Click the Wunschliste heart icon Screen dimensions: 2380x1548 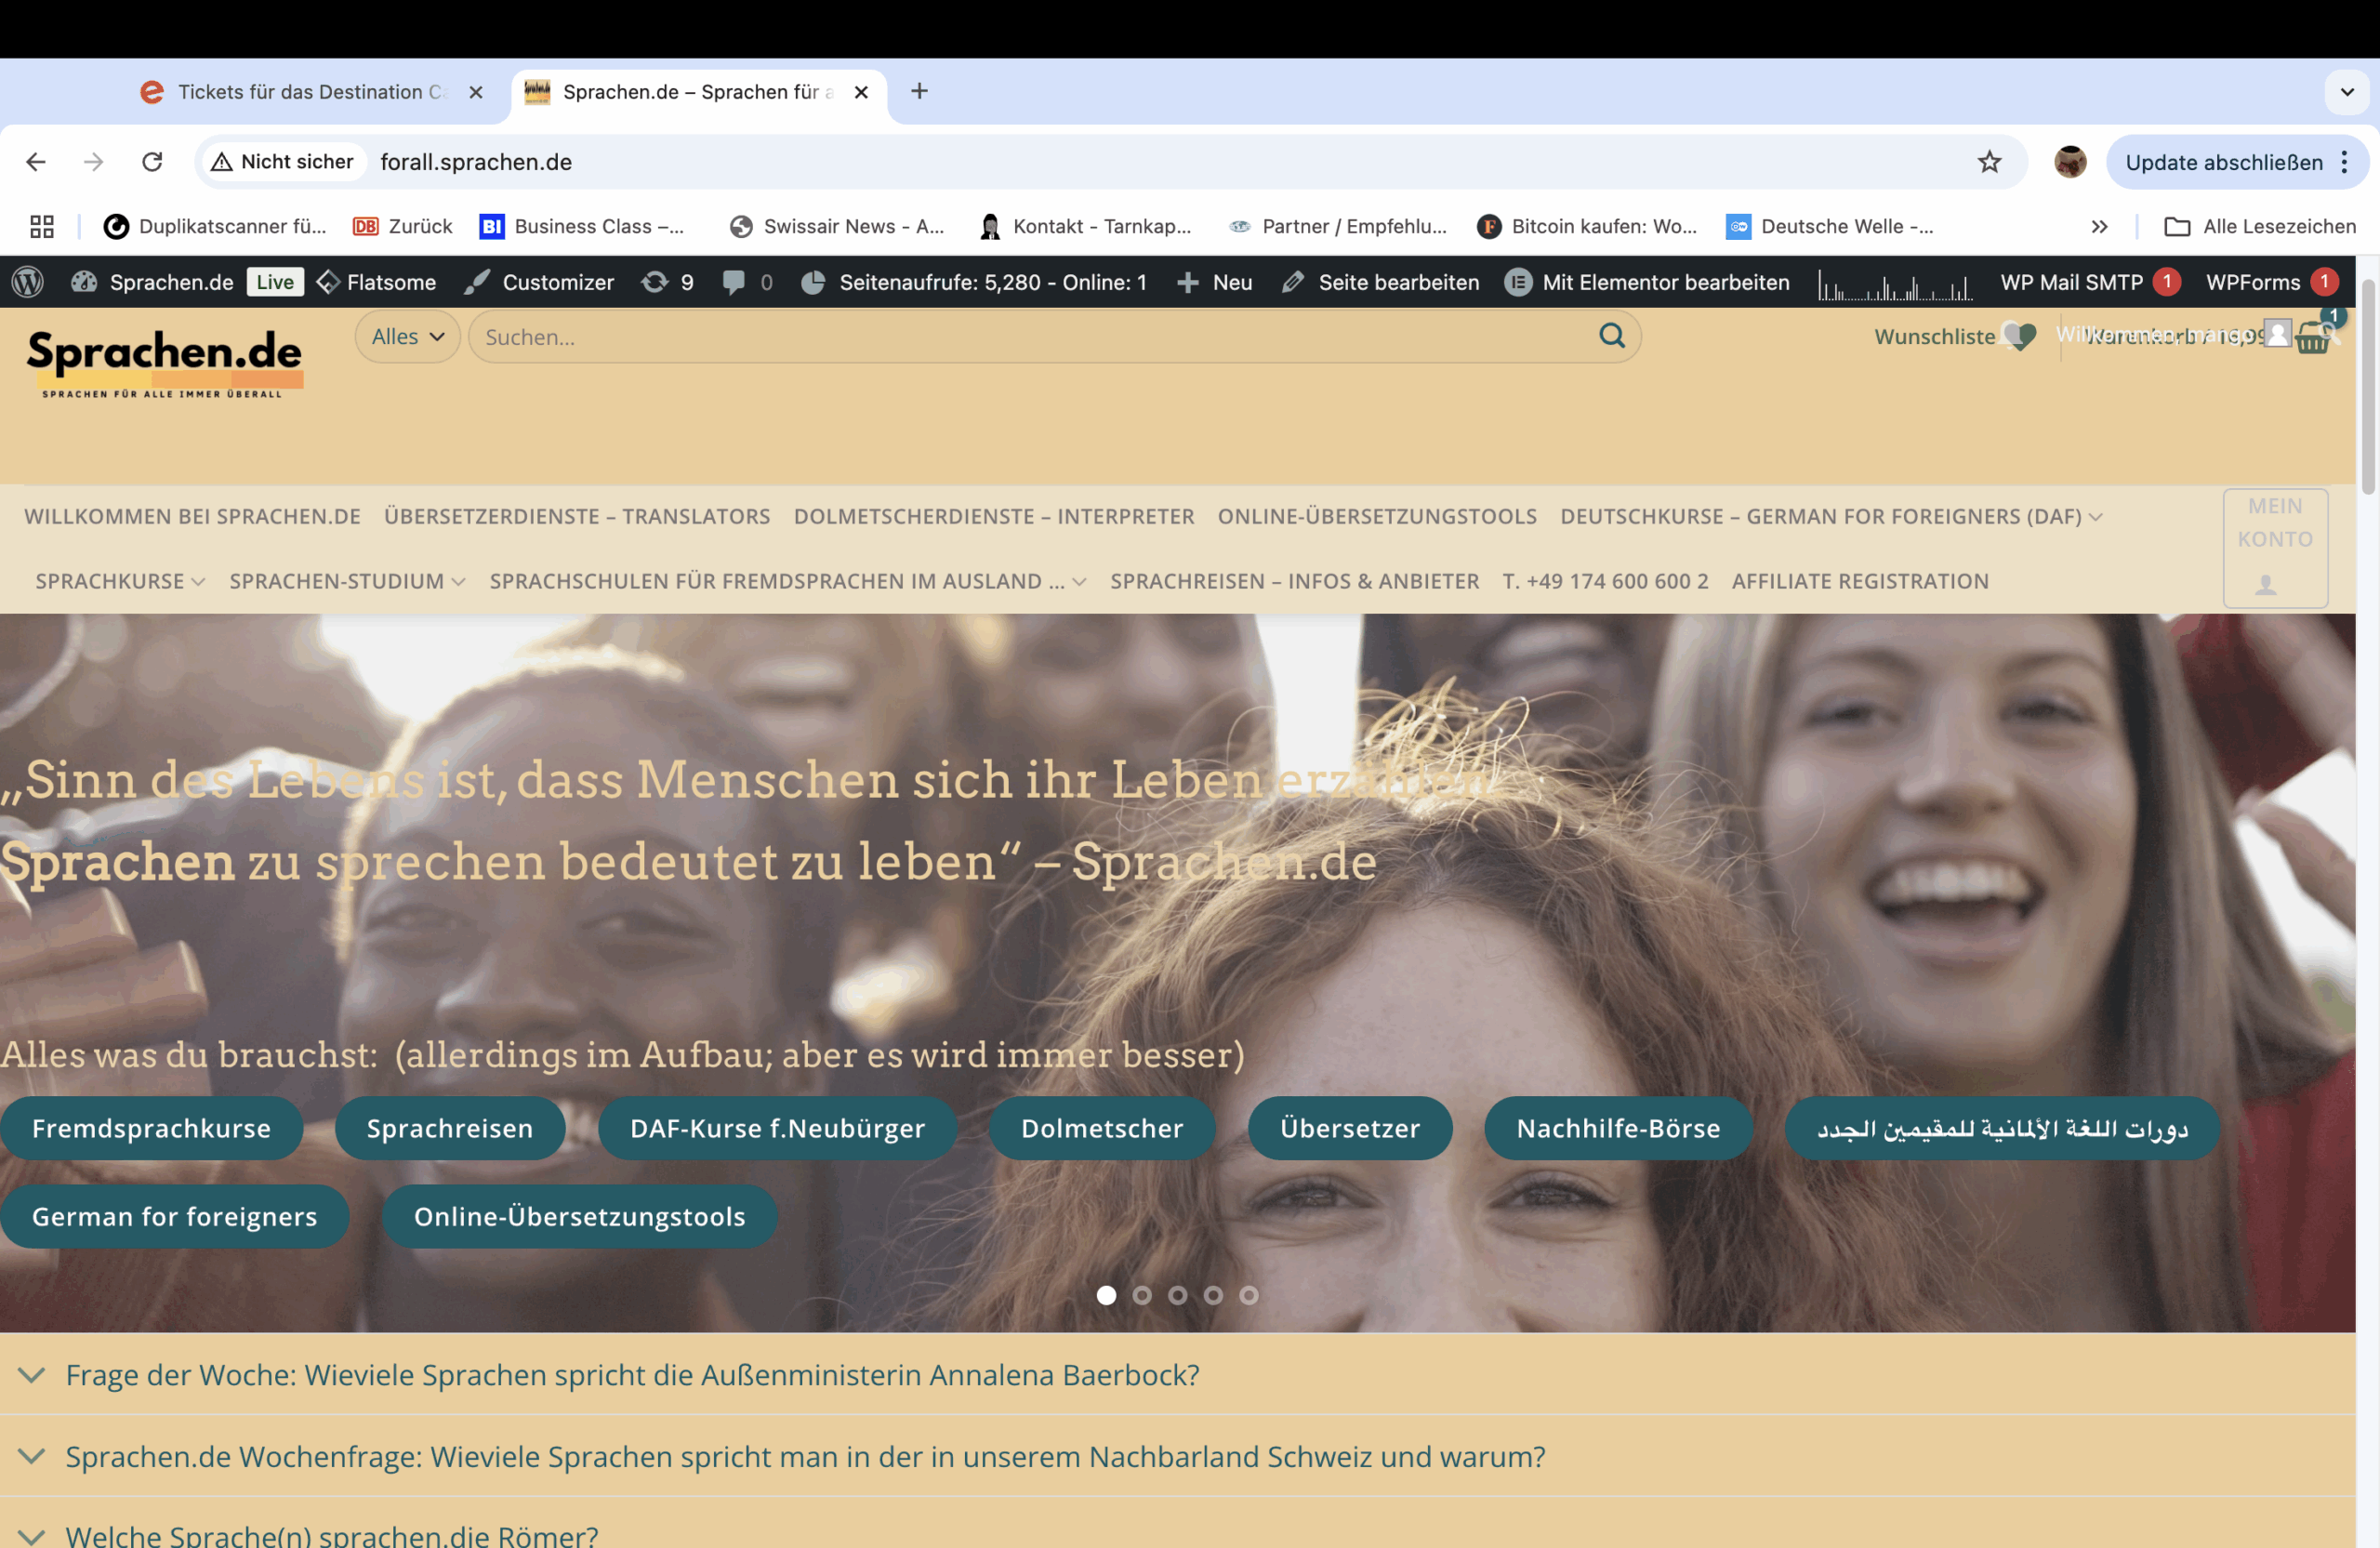(x=2020, y=336)
